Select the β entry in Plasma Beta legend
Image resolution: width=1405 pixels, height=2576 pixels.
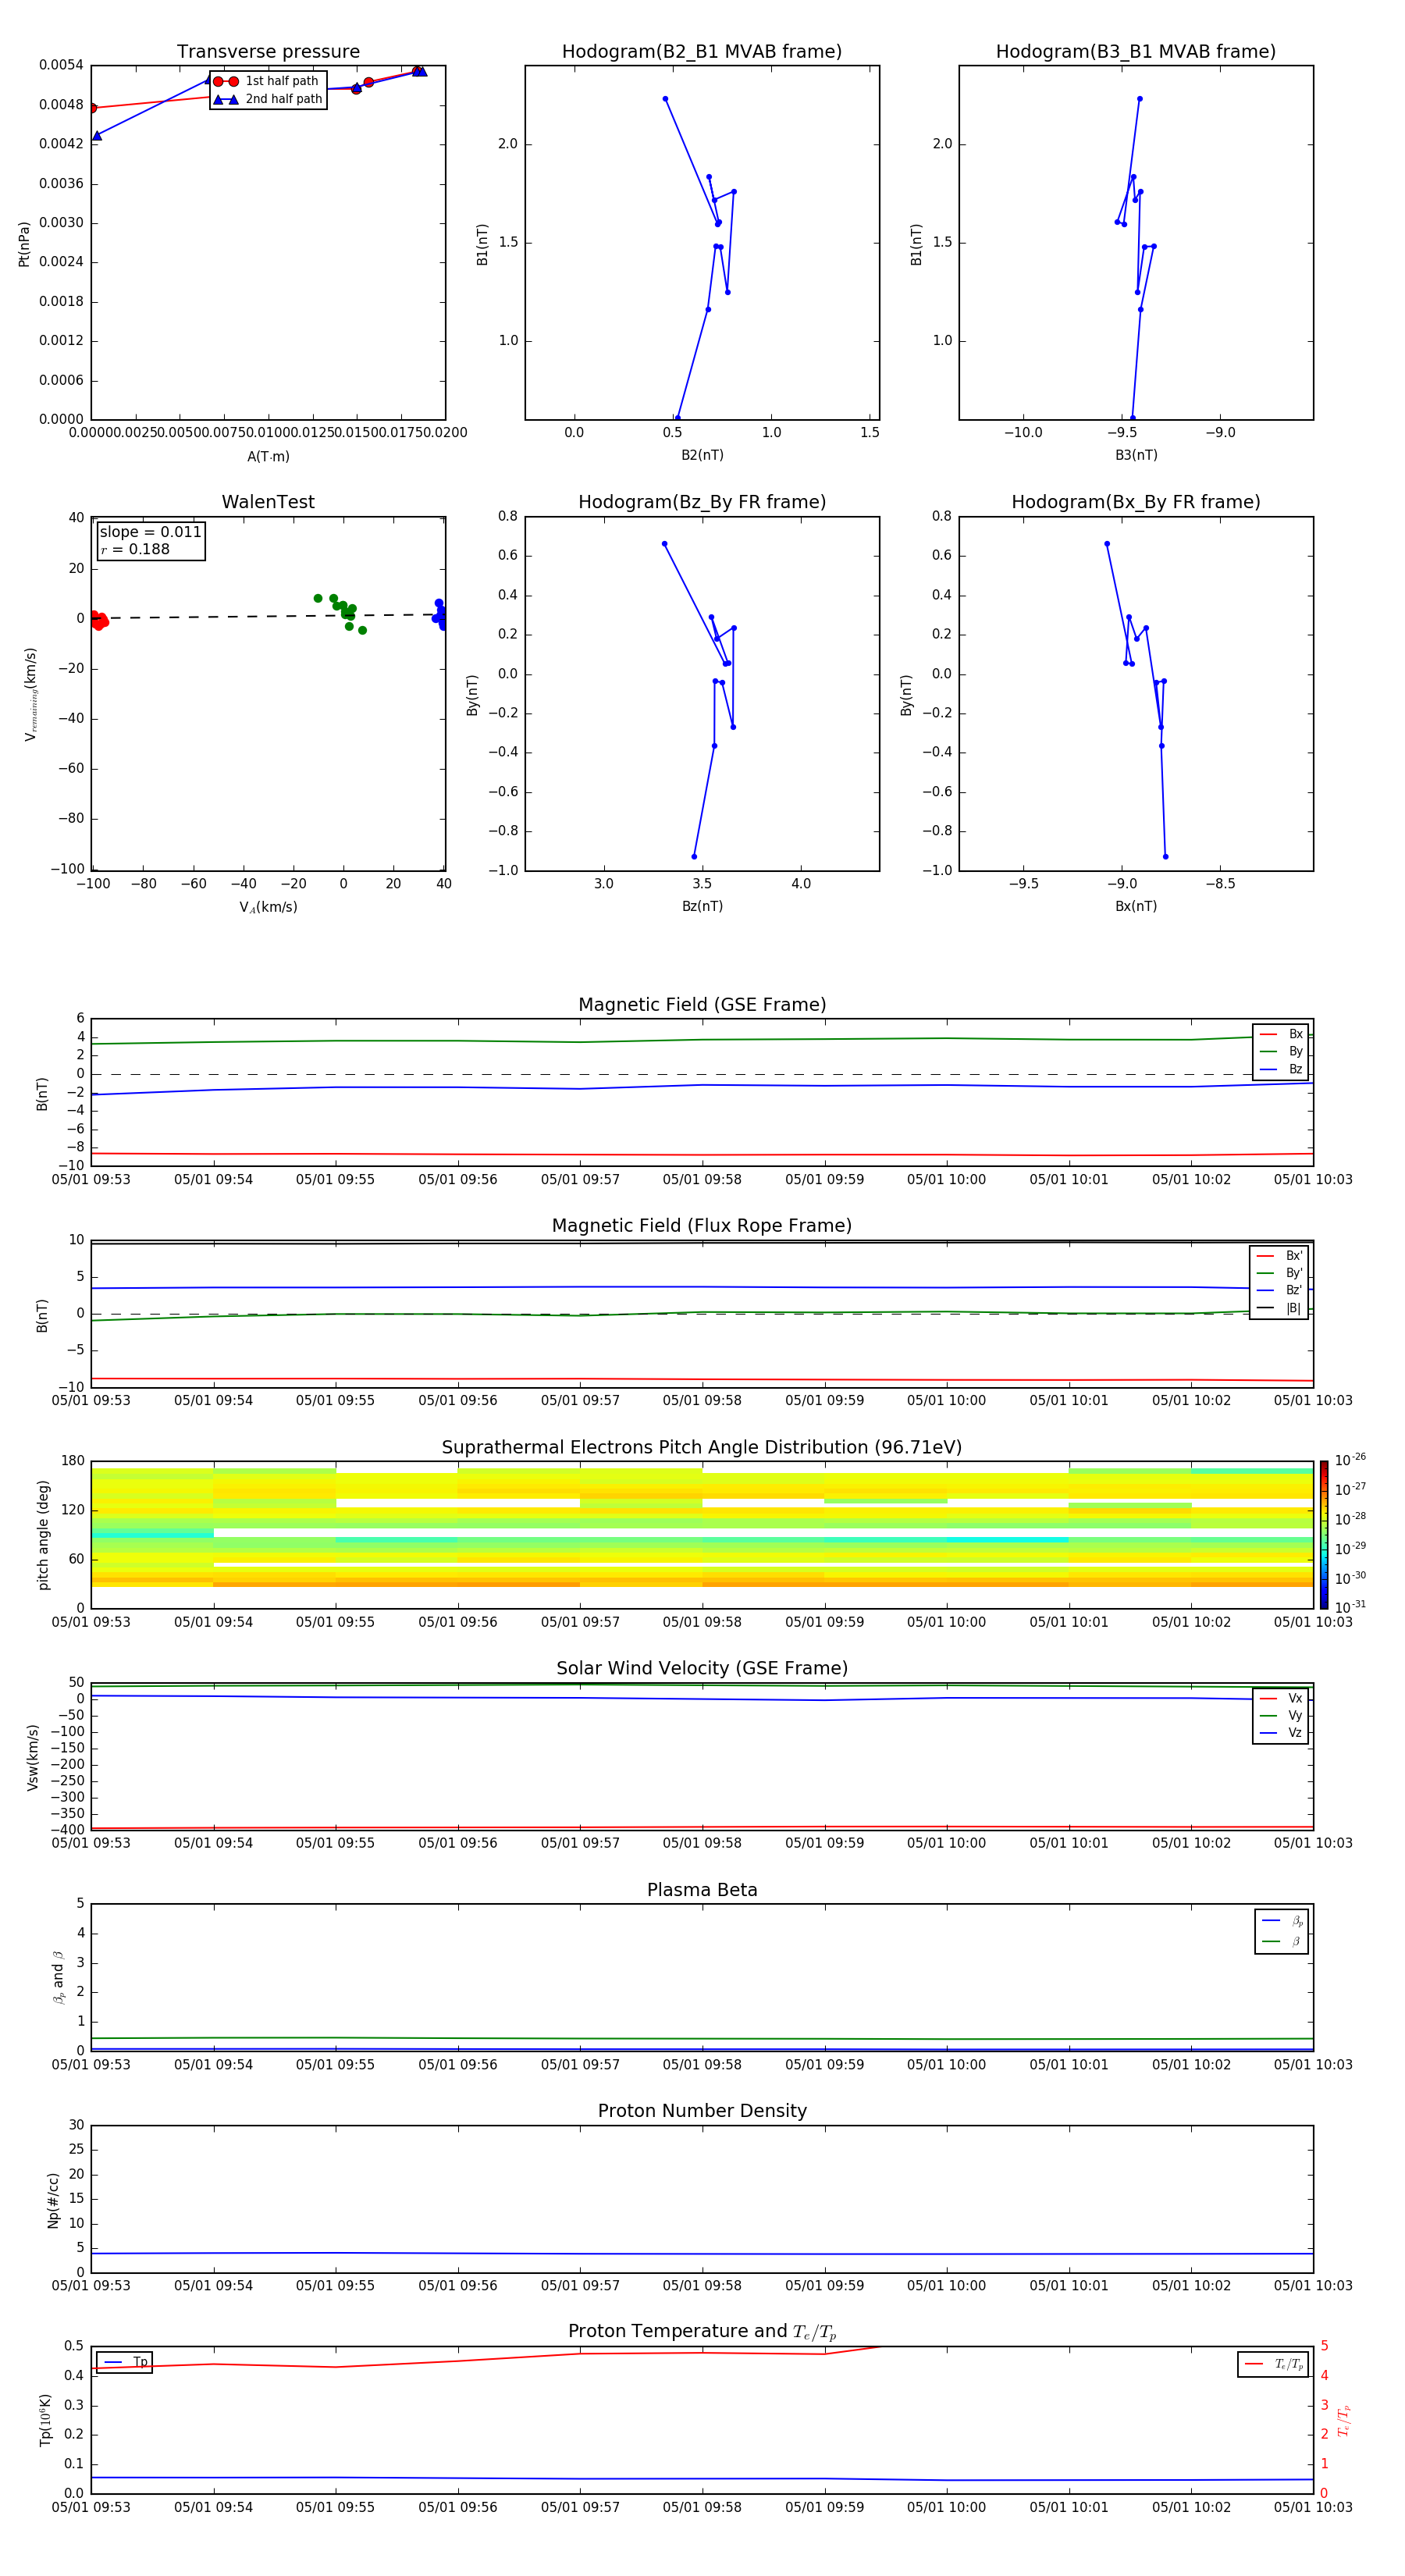(1282, 1941)
